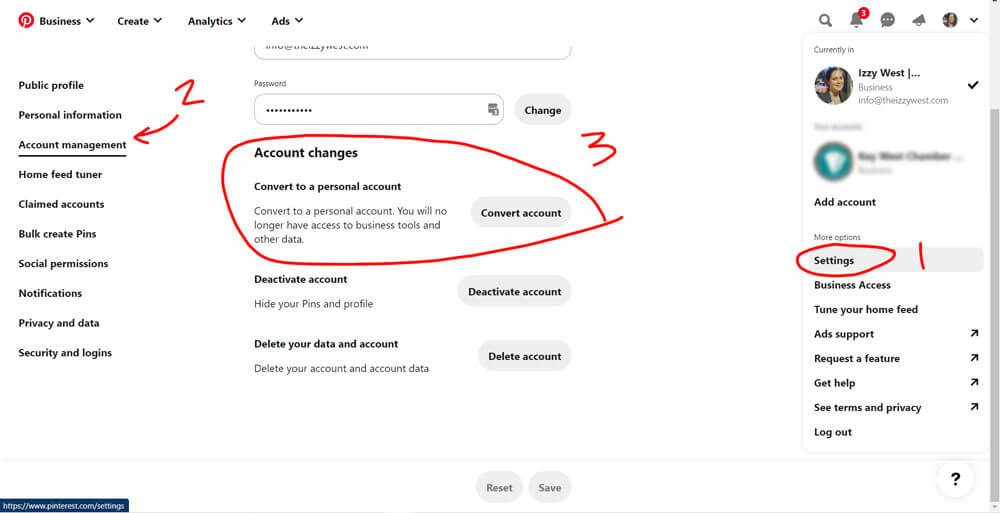Click the password manager icon in password field
The height and width of the screenshot is (513, 1000).
pos(493,109)
